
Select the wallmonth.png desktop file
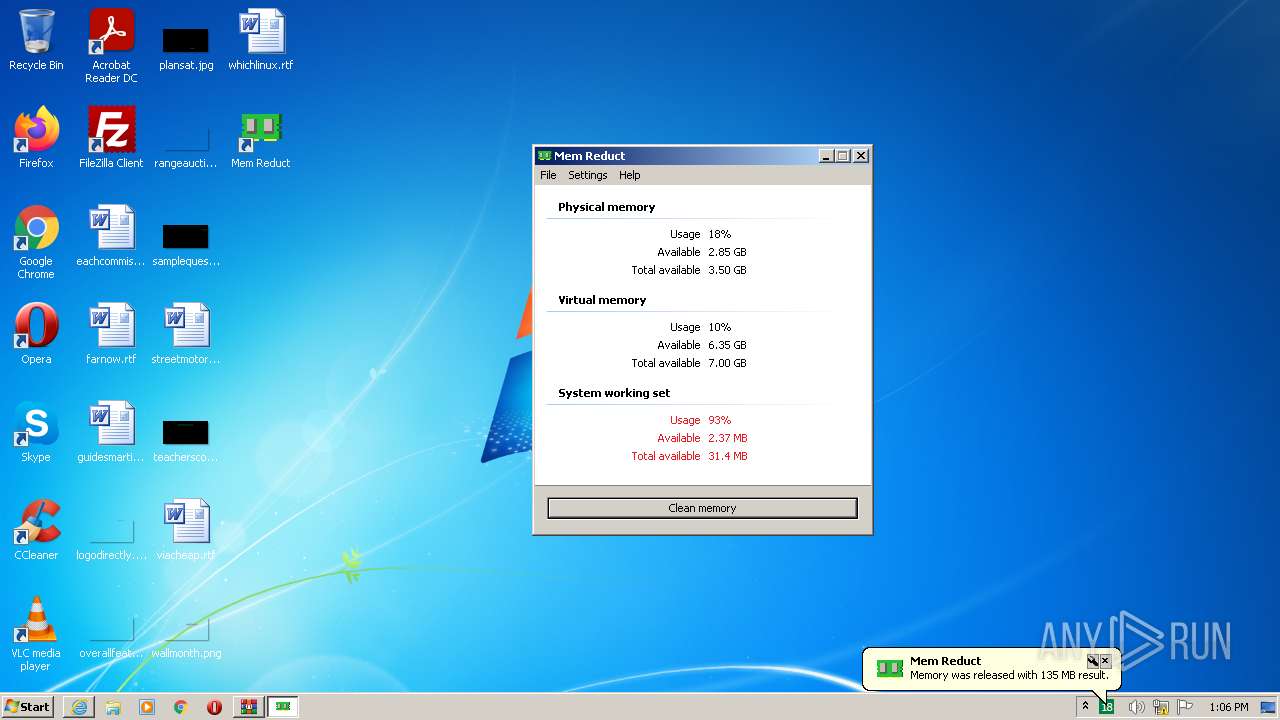pos(186,635)
